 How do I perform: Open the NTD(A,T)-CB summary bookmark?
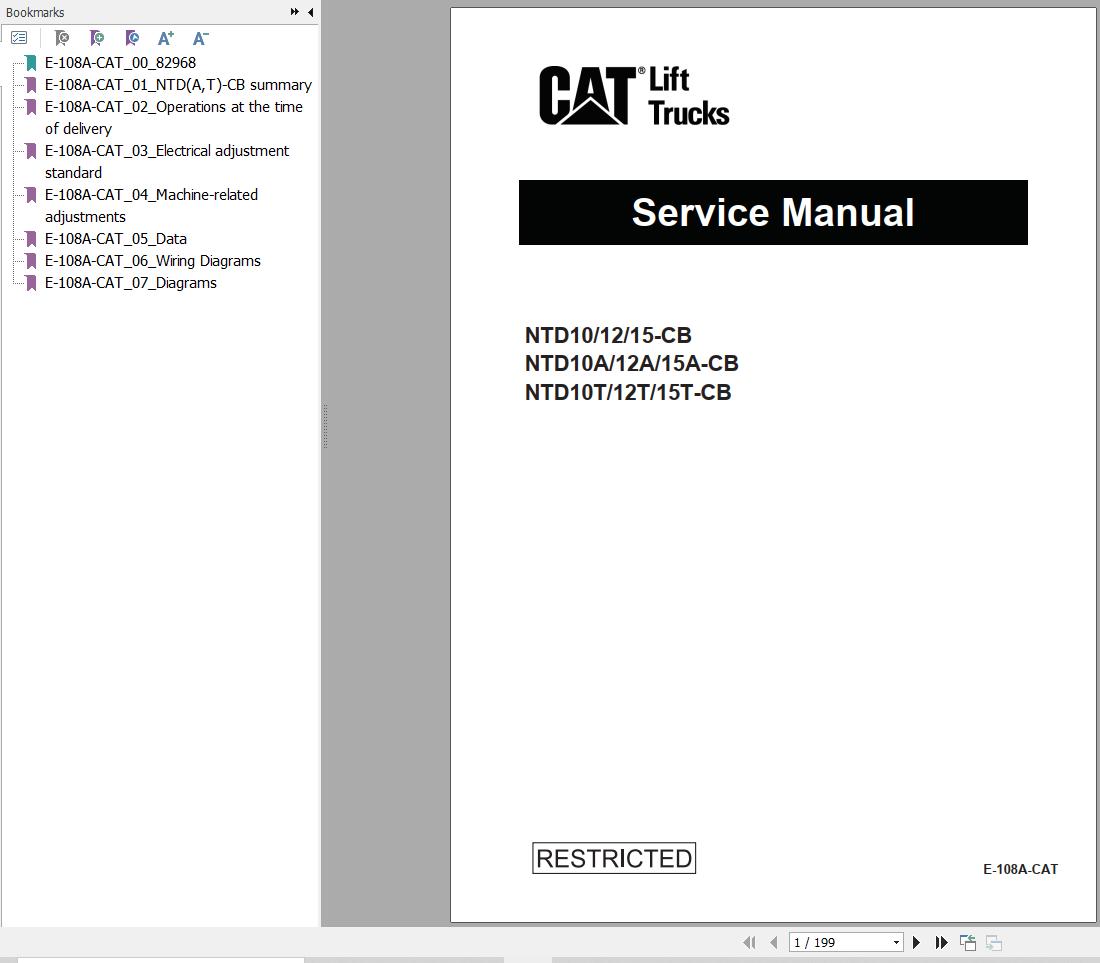pos(177,84)
